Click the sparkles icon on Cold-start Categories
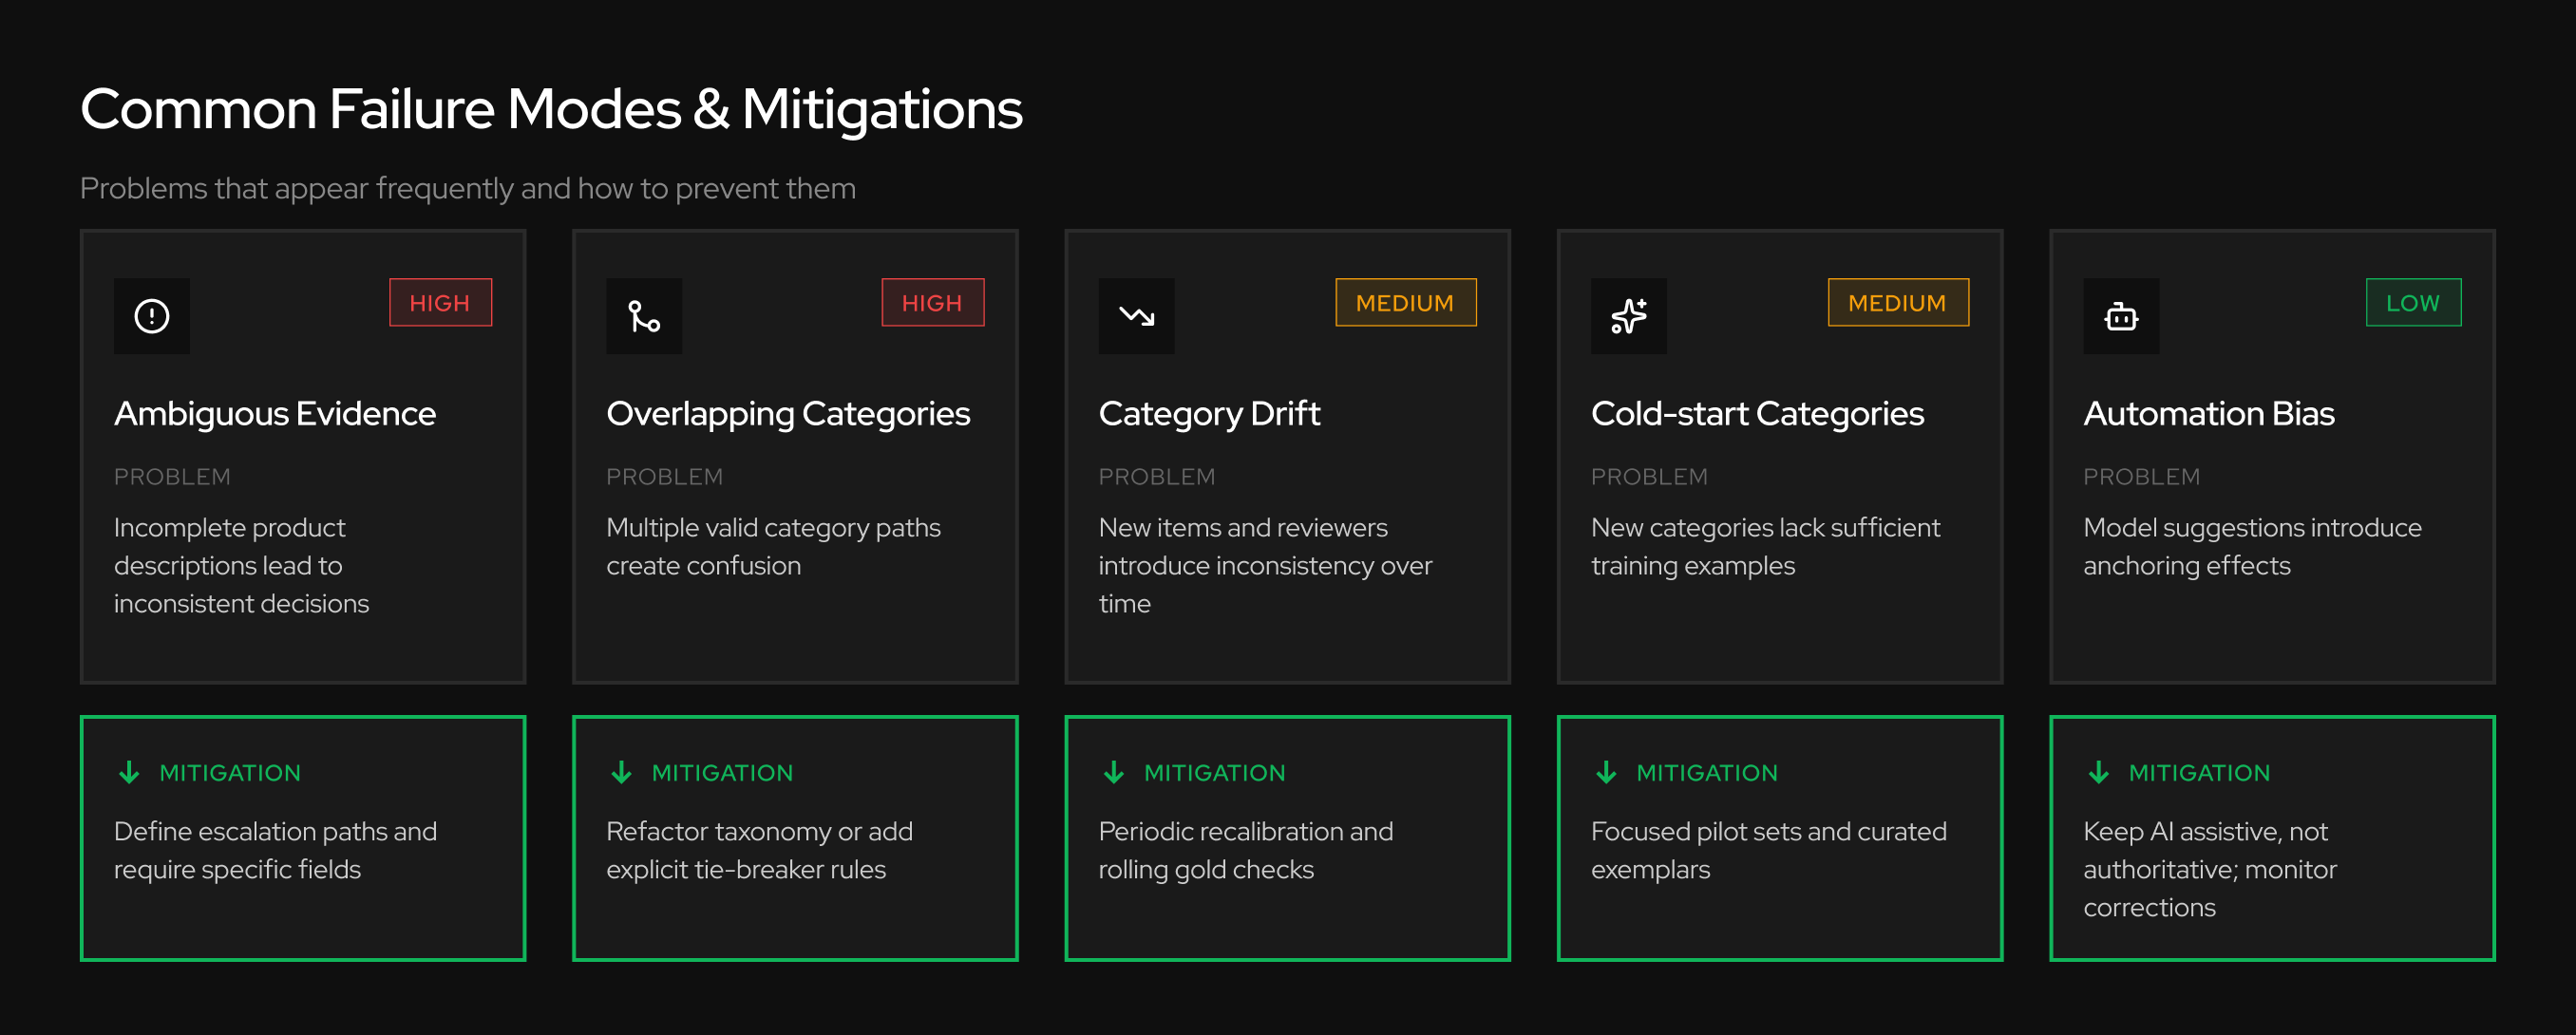 click(1628, 316)
